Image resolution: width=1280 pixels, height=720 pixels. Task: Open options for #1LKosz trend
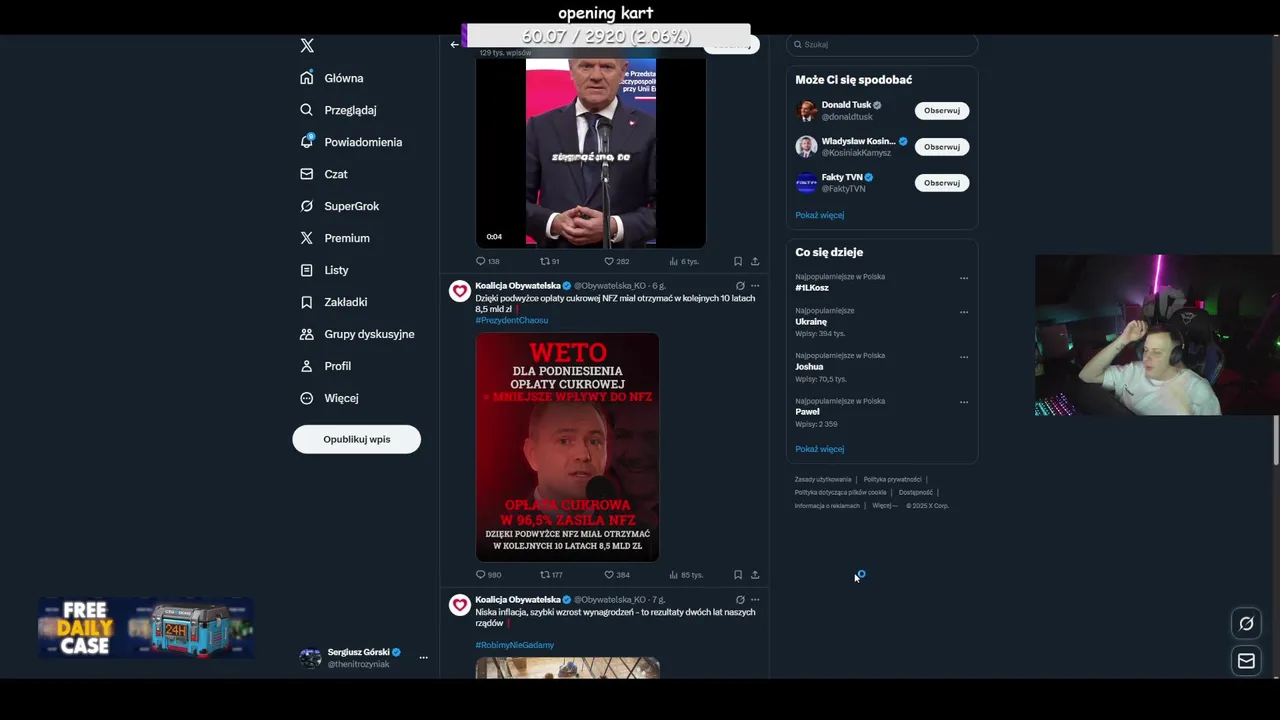click(x=964, y=278)
